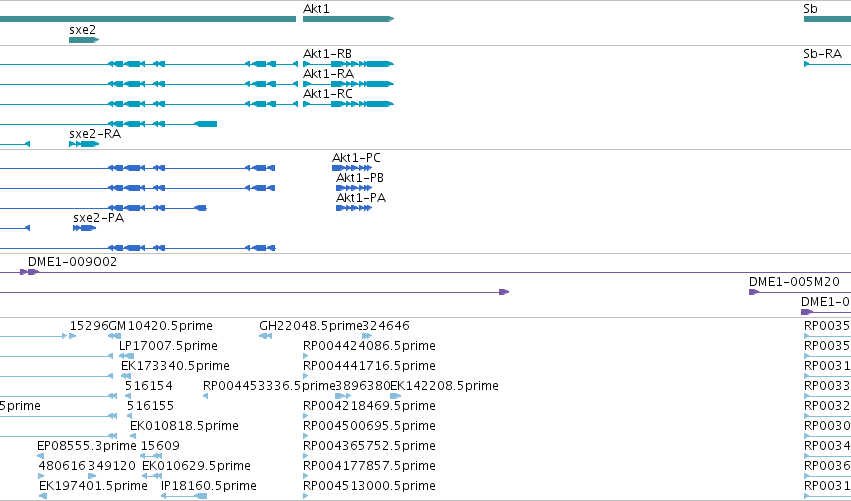Image resolution: width=851 pixels, height=501 pixels.
Task: Select the Akt1-RB transcript exon glyph
Action: point(348,64)
